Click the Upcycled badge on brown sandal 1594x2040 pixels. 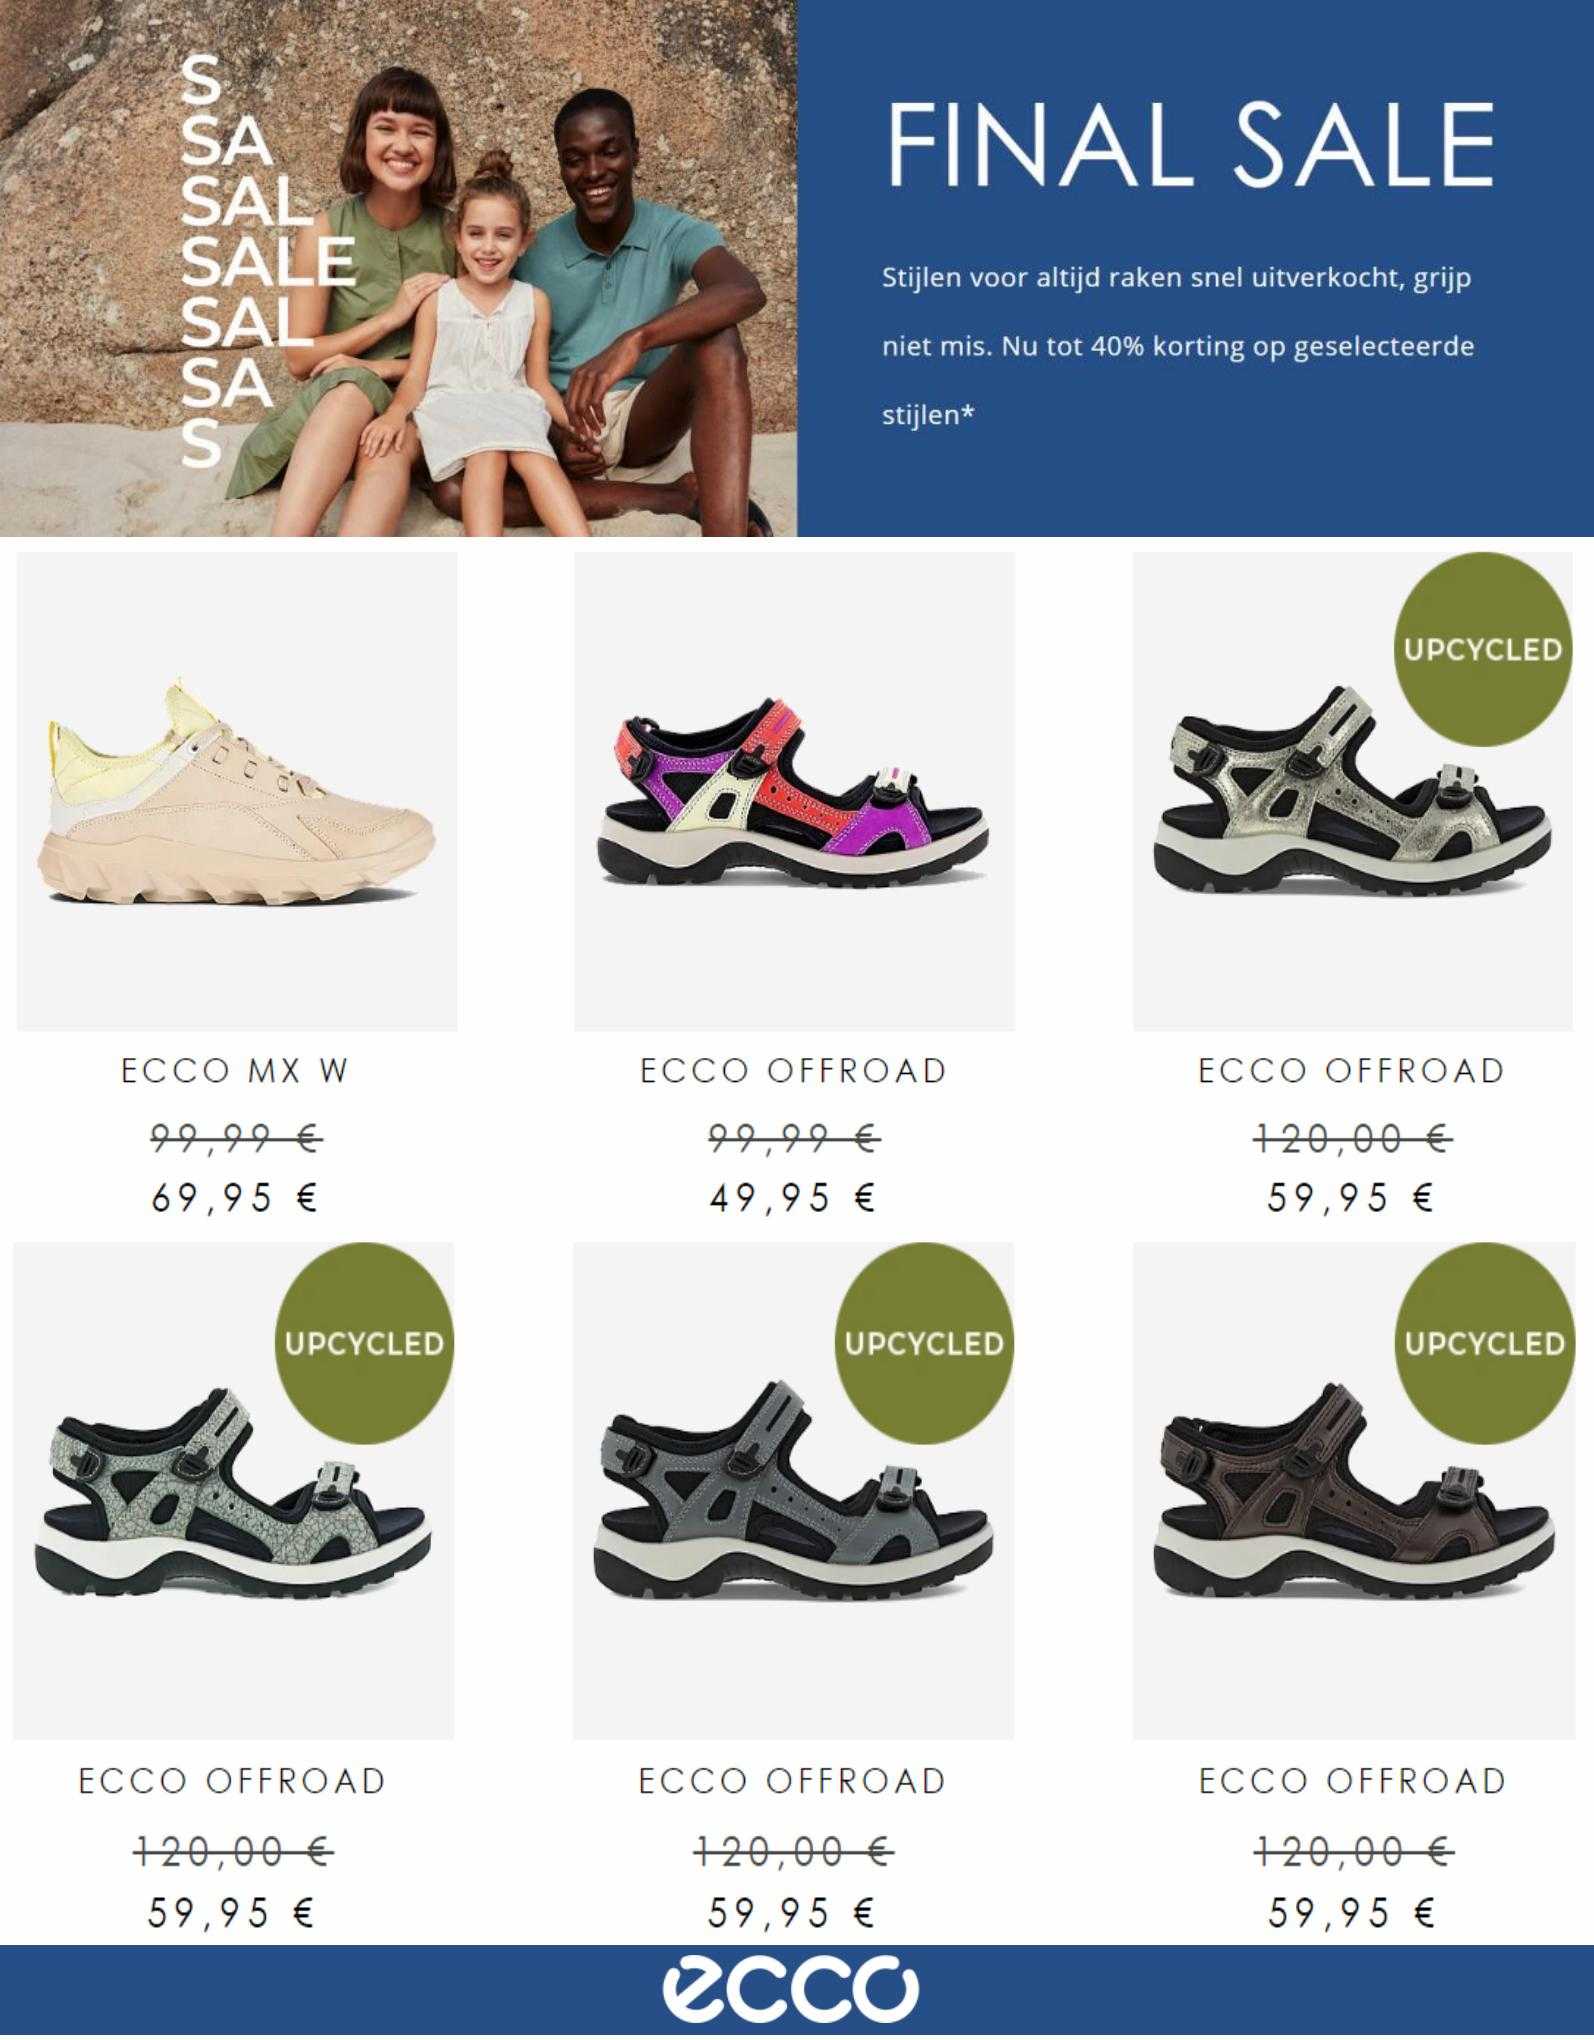1484,1343
